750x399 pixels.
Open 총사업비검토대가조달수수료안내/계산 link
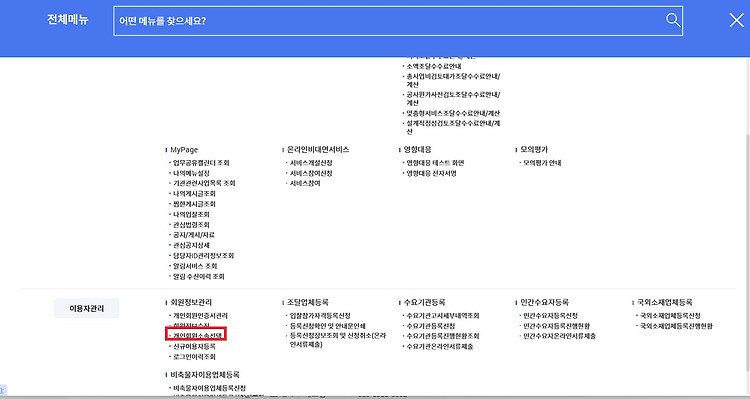(453, 80)
